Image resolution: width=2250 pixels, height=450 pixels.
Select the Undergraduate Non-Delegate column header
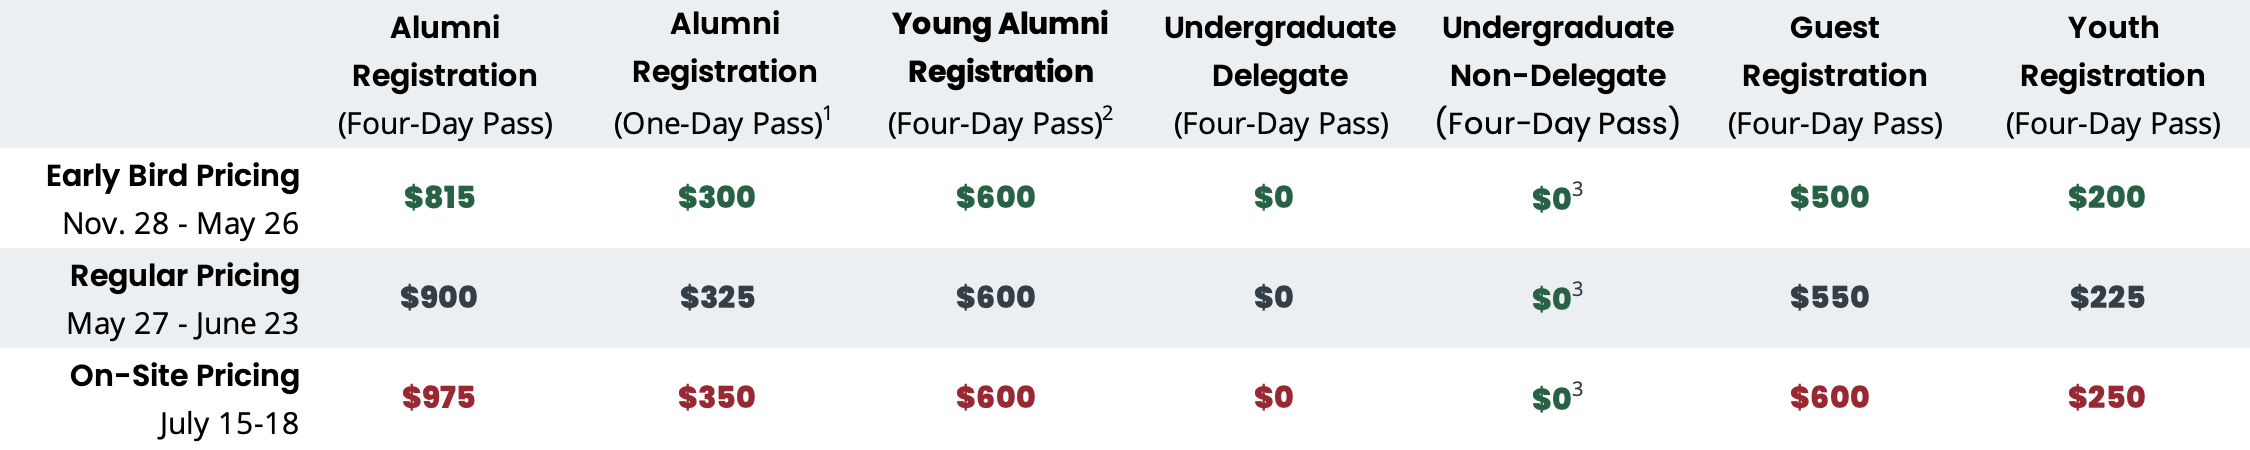click(1558, 74)
